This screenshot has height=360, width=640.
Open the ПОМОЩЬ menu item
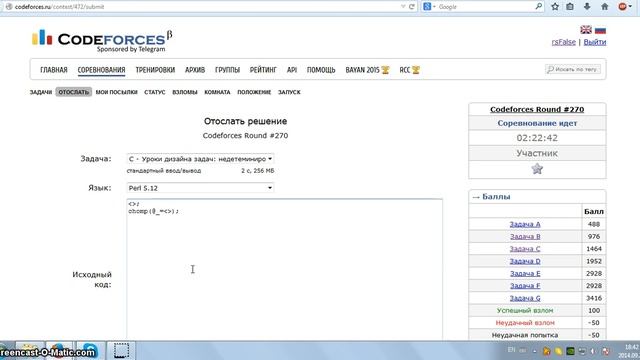321,70
